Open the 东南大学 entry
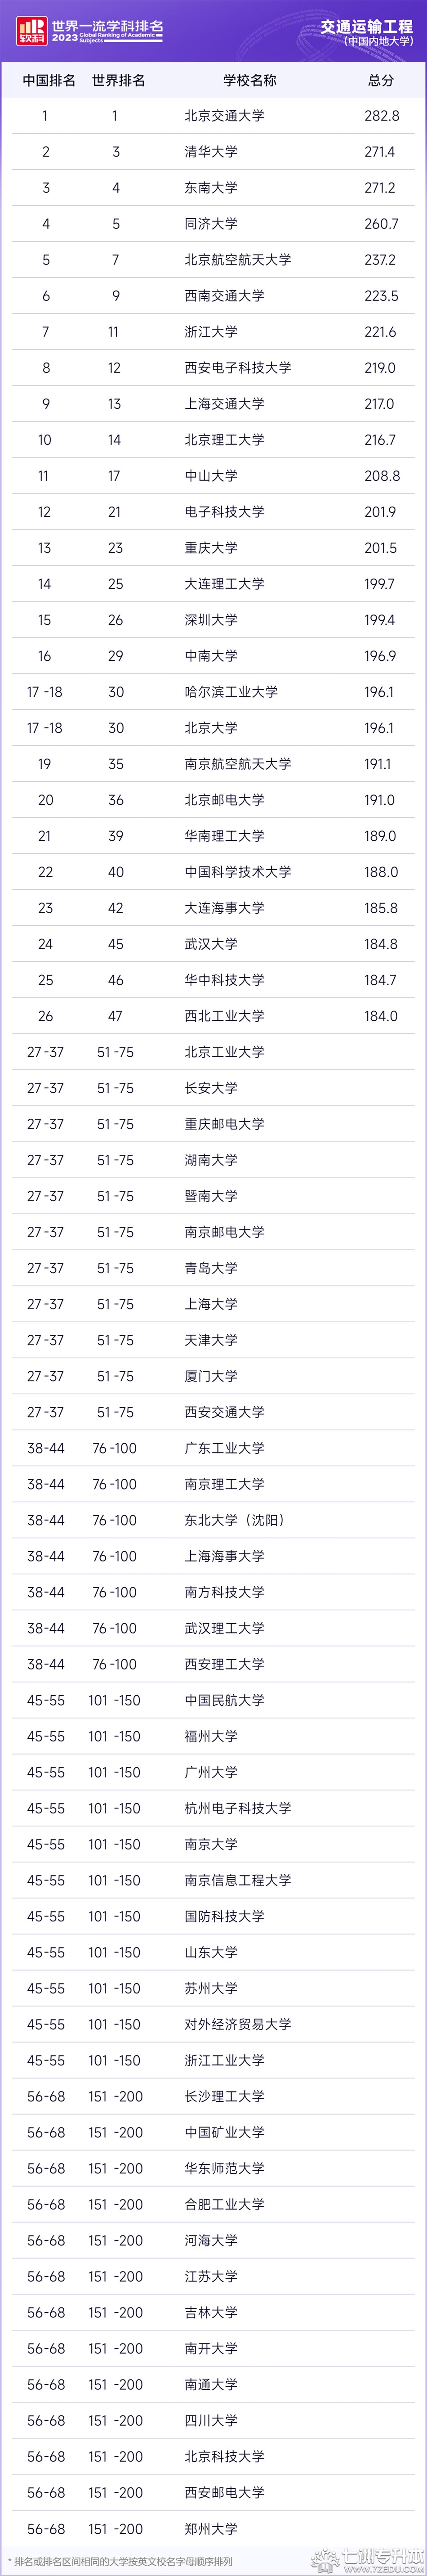This screenshot has width=427, height=2576. 211,188
